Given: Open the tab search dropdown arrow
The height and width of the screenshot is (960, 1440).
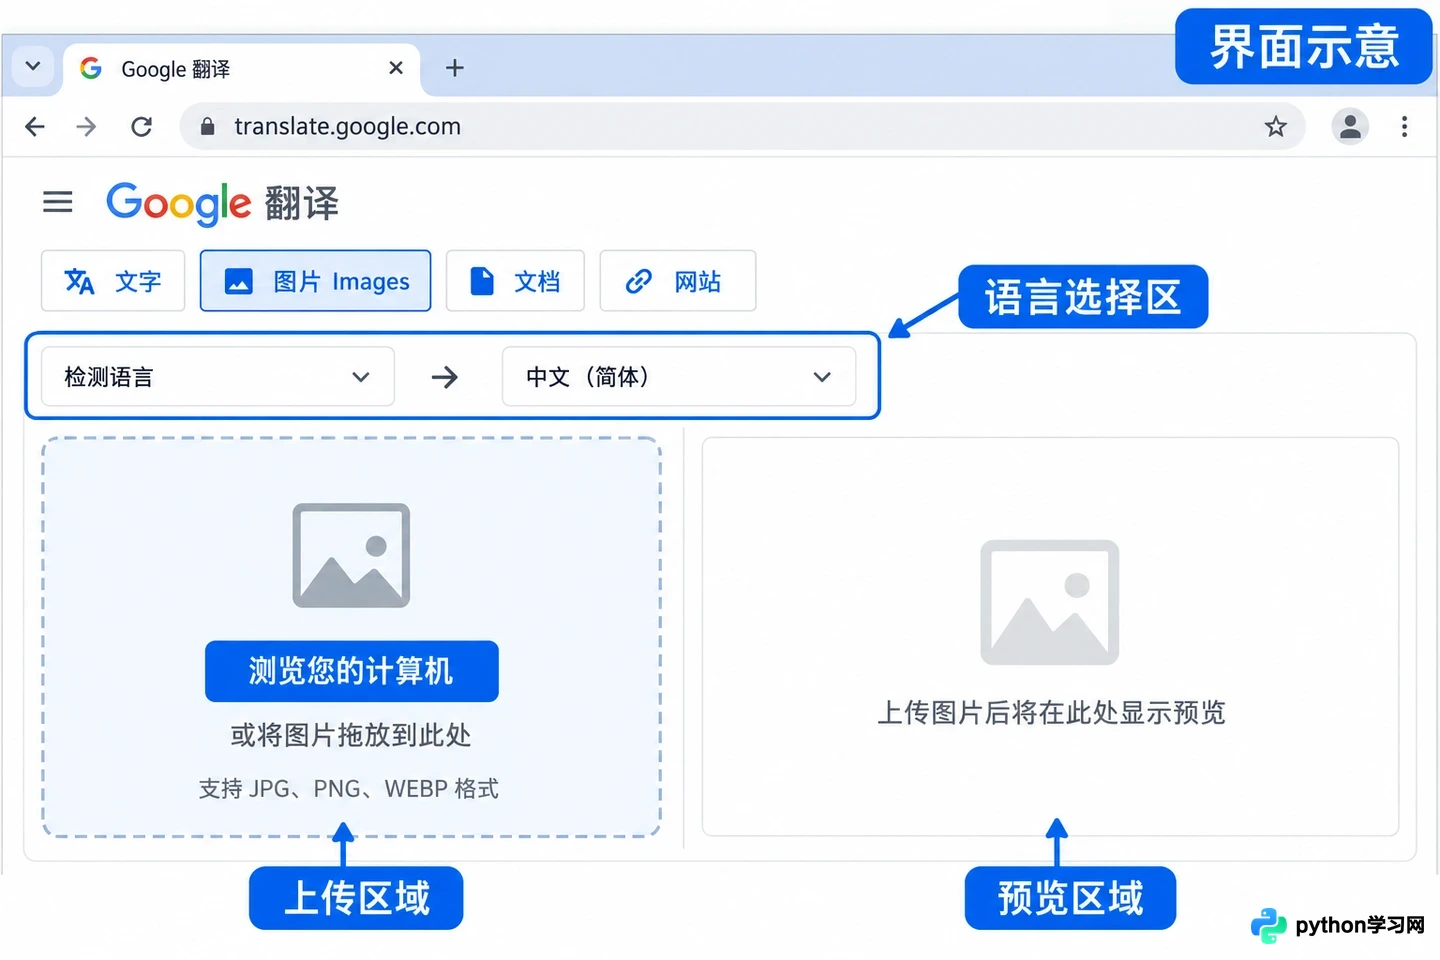Looking at the screenshot, I should coord(33,67).
